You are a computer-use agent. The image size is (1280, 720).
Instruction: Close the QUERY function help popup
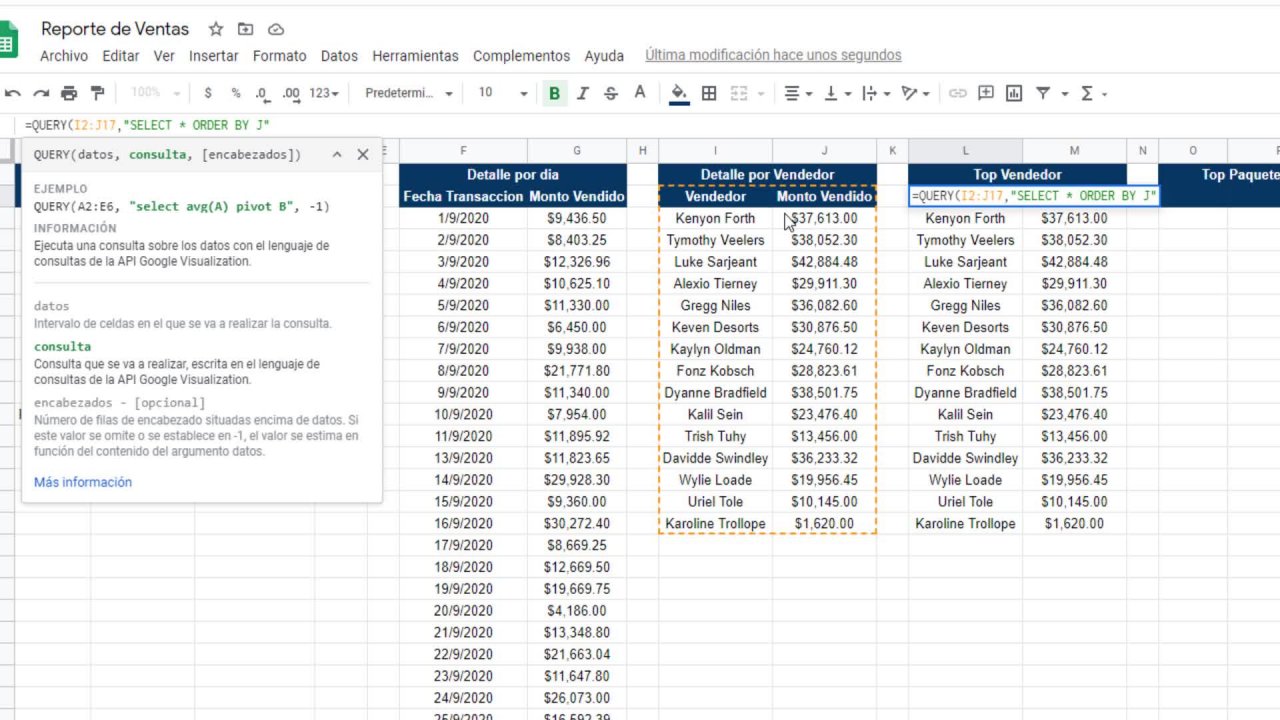363,154
